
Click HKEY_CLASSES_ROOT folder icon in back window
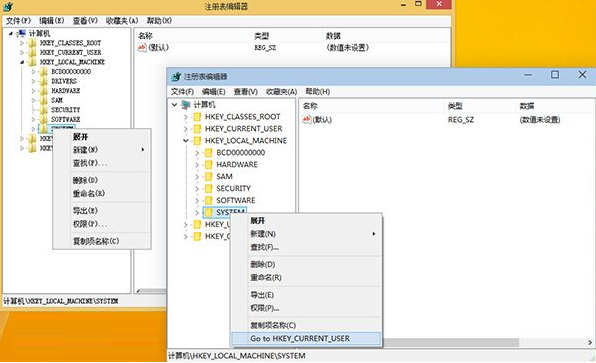click(x=33, y=43)
